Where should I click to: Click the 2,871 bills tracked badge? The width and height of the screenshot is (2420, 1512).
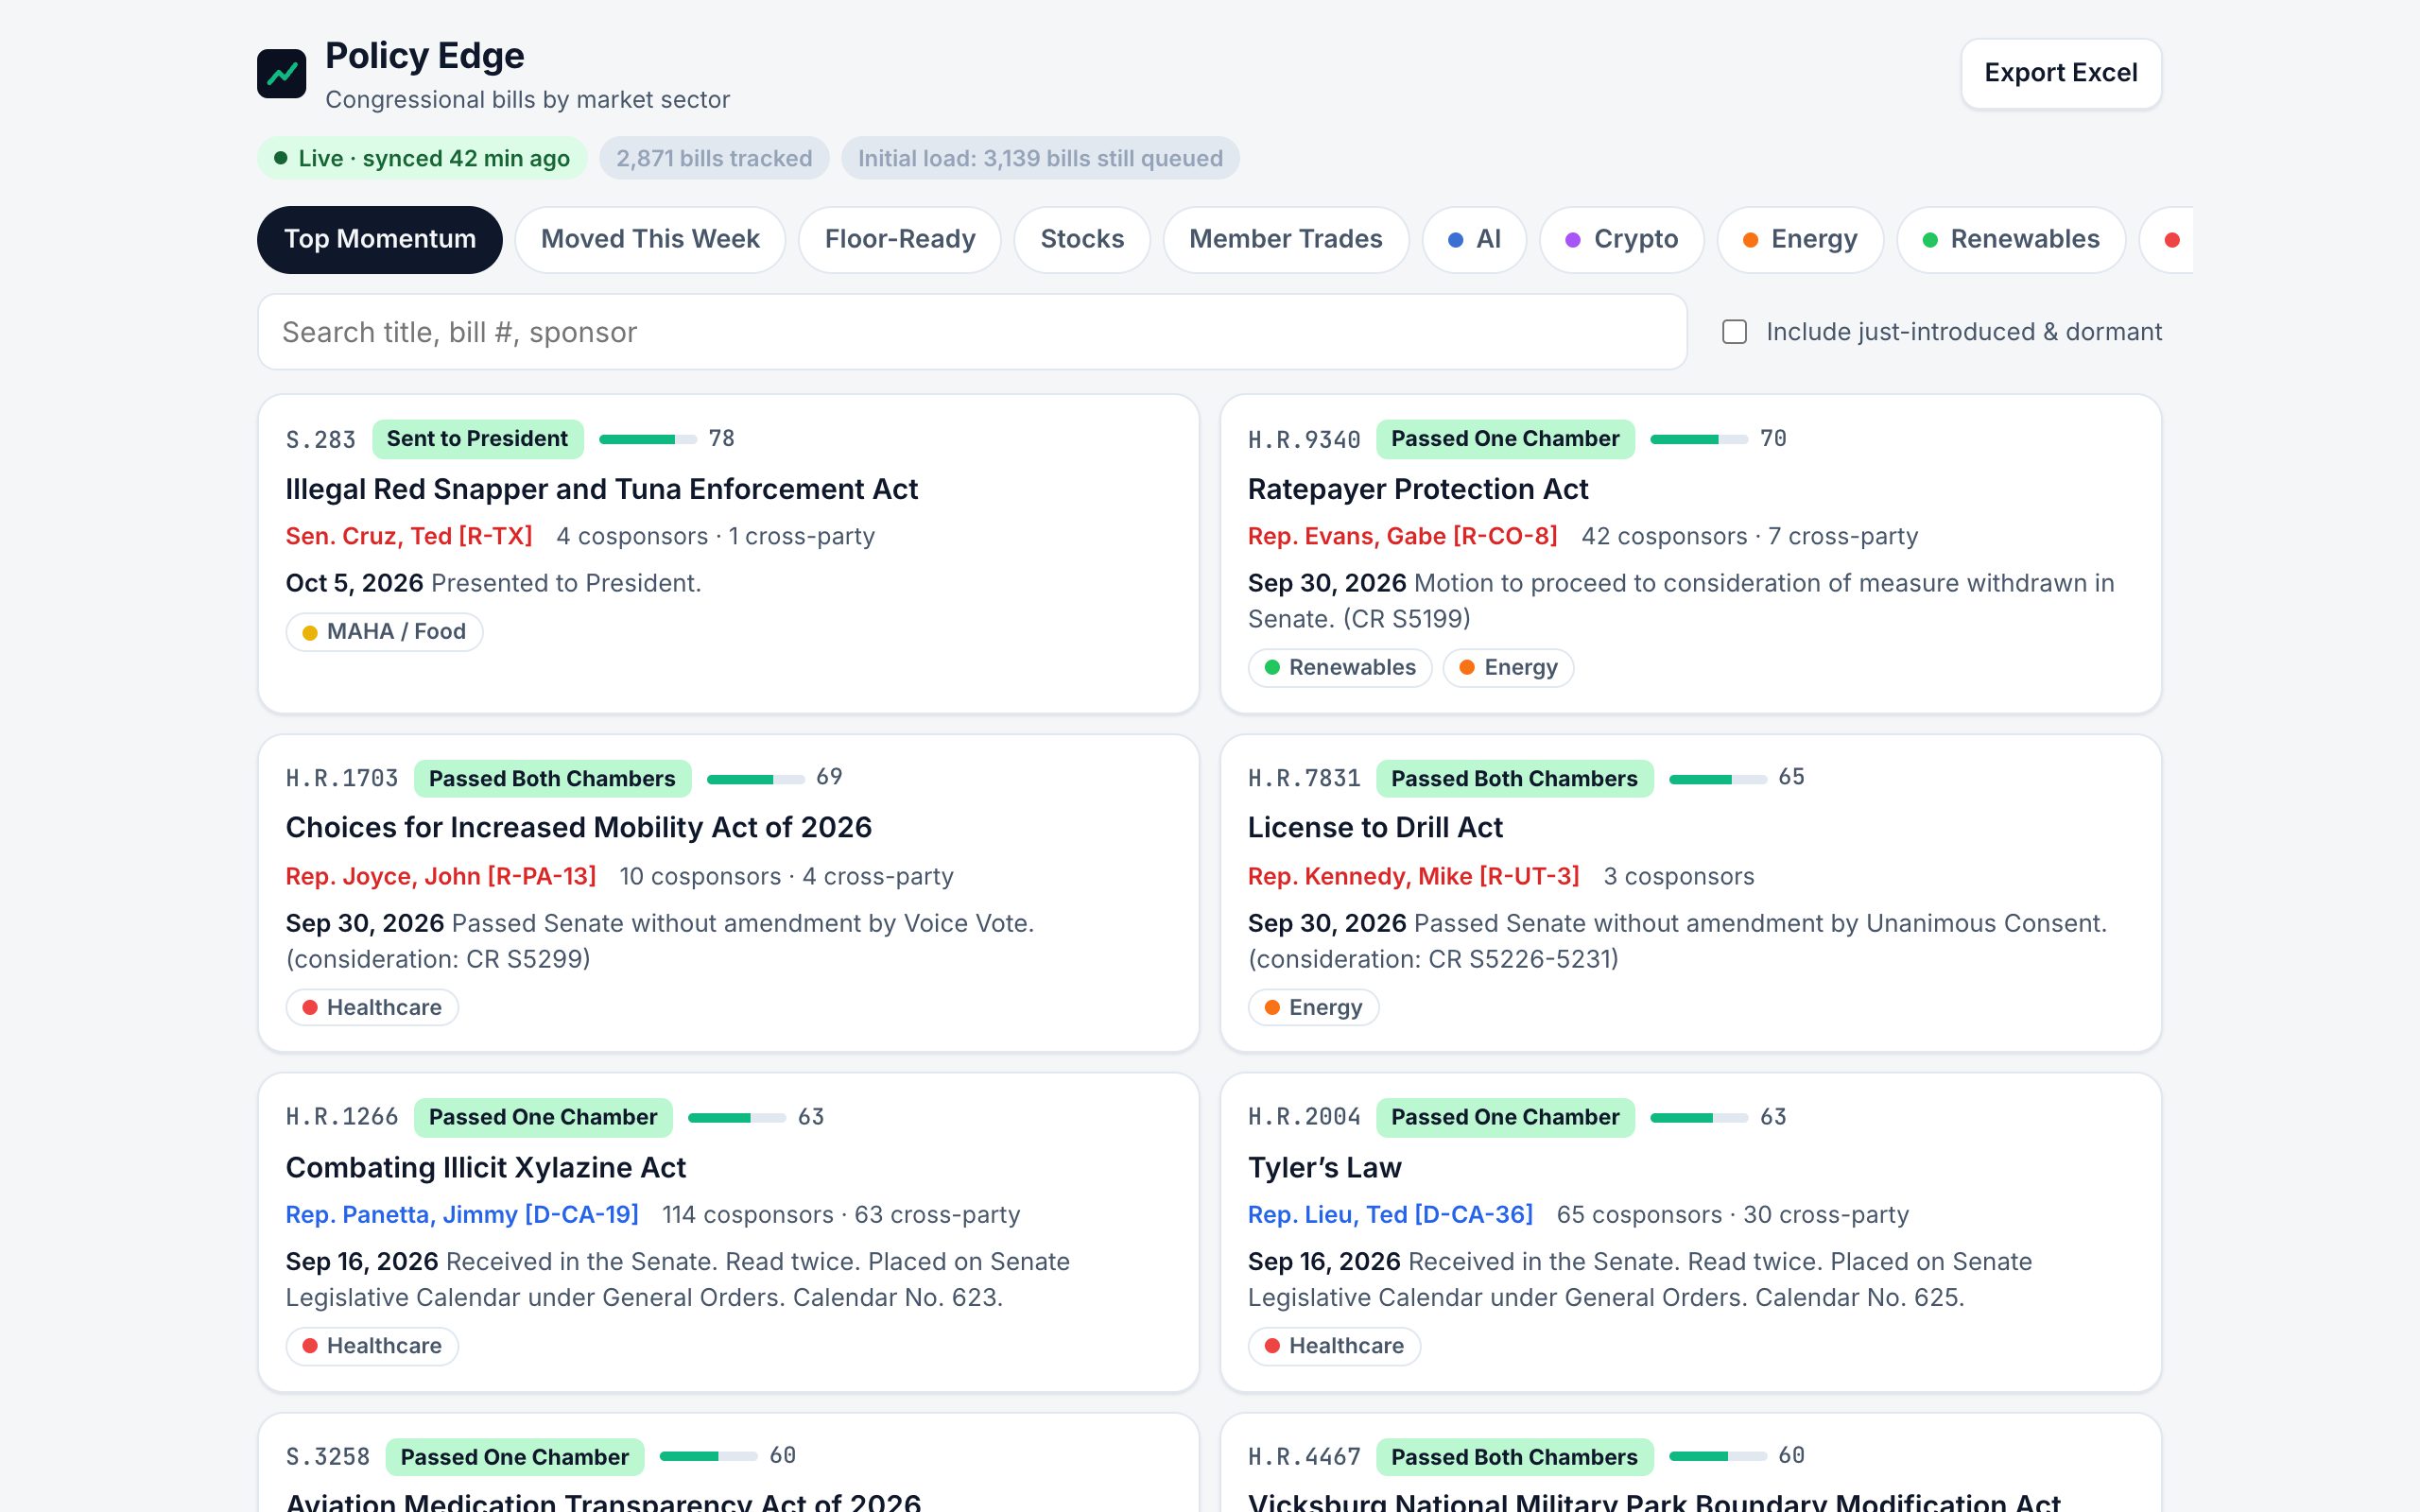714,158
